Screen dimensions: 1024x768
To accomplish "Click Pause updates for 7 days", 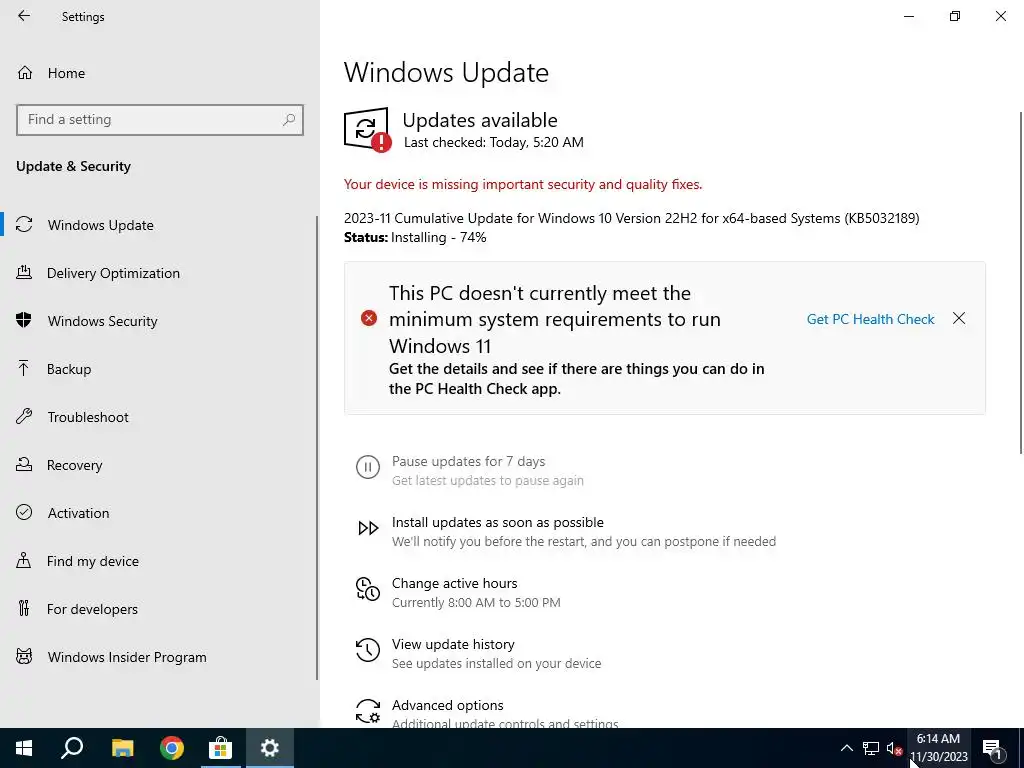I will (468, 461).
